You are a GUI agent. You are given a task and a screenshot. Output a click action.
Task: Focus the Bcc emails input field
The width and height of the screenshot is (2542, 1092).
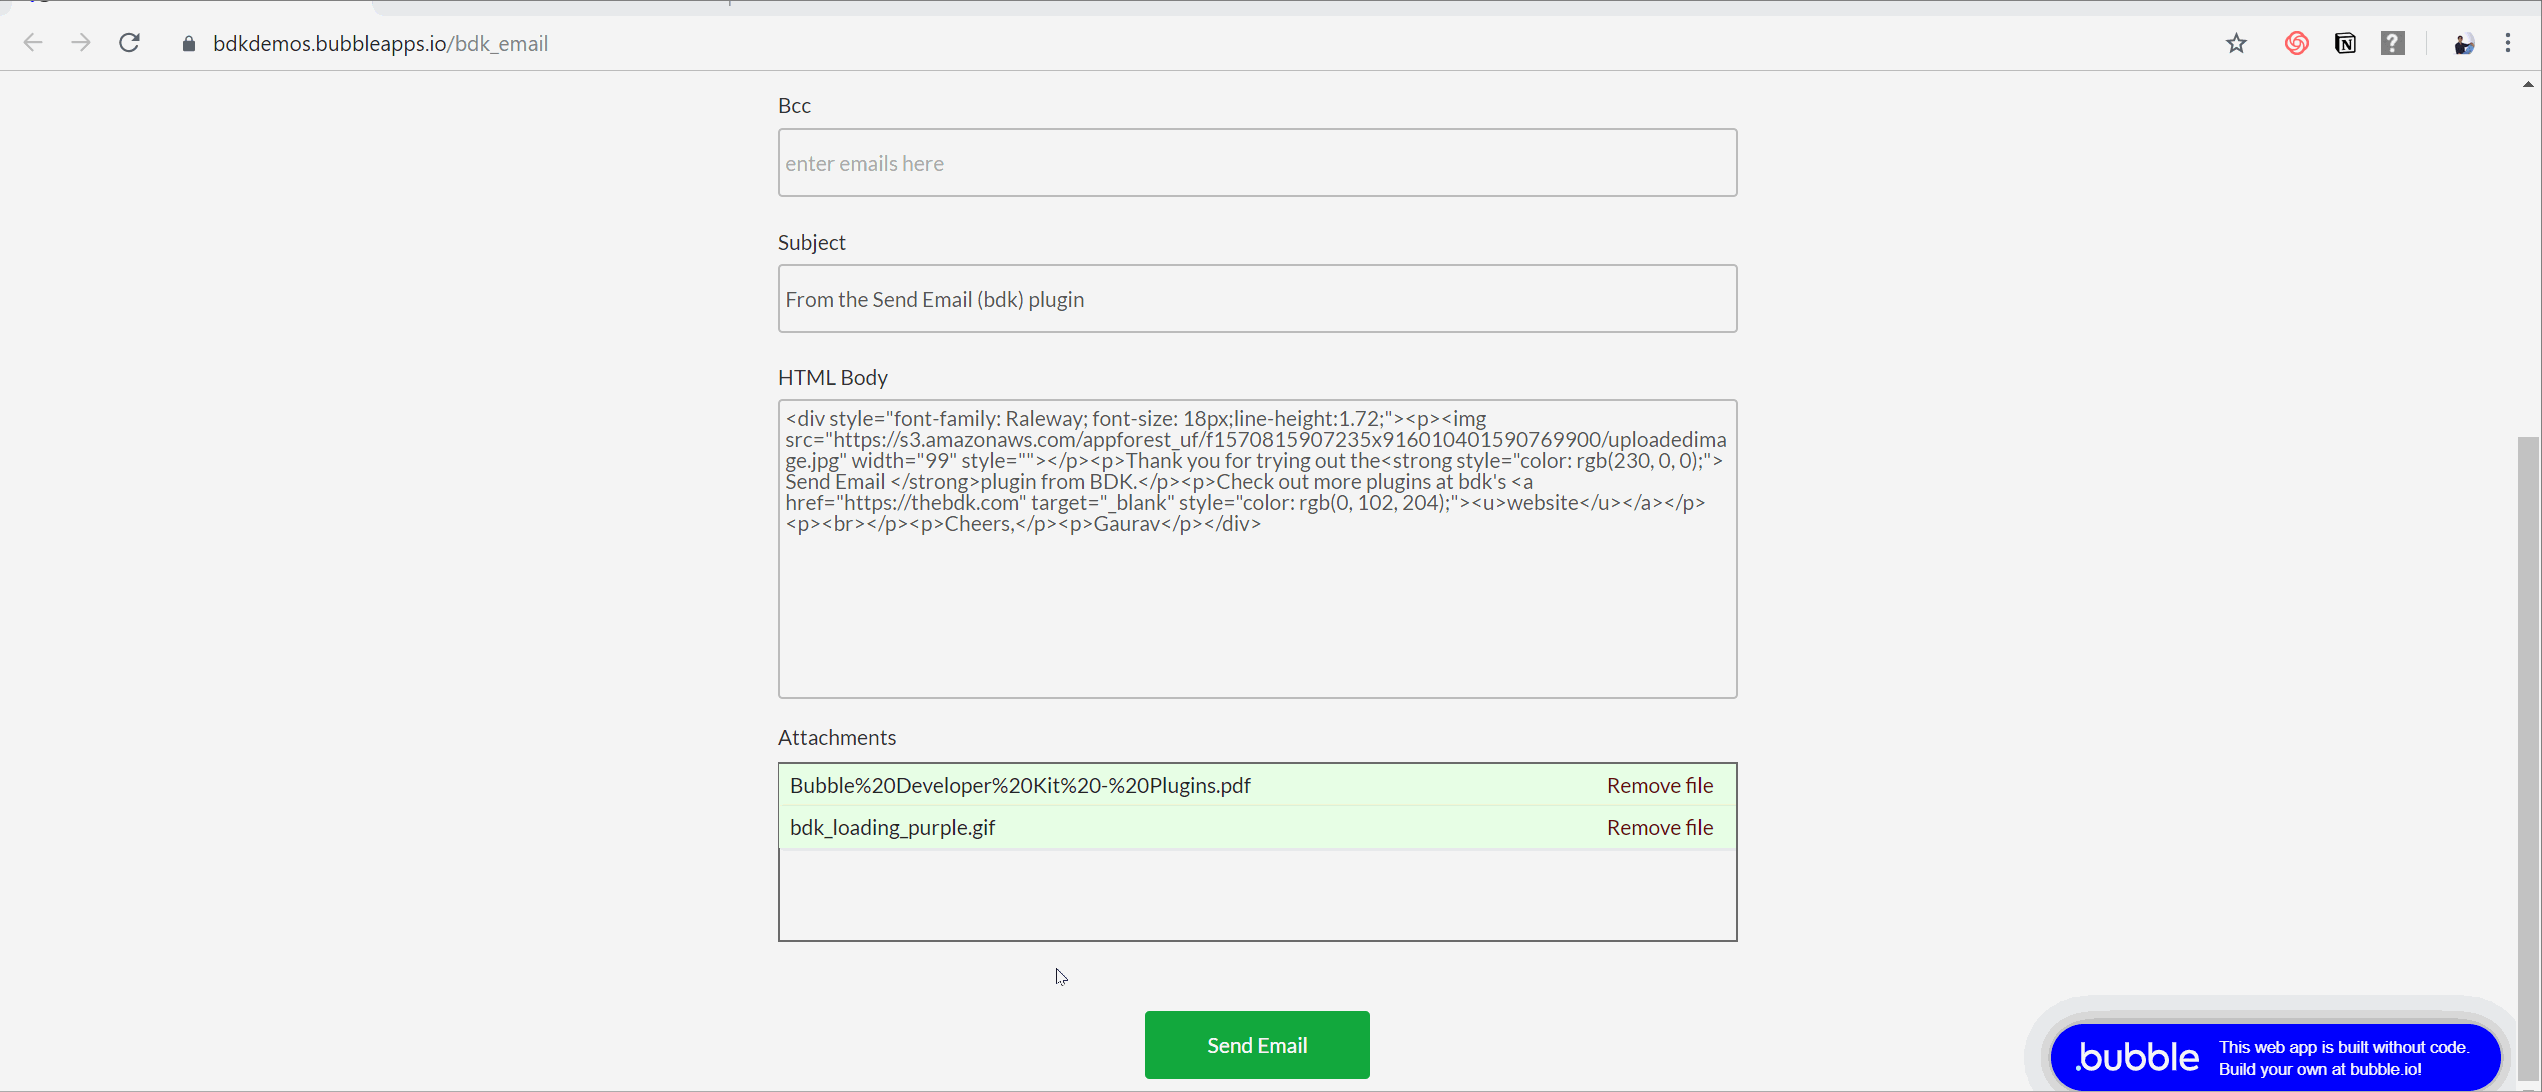click(1257, 163)
